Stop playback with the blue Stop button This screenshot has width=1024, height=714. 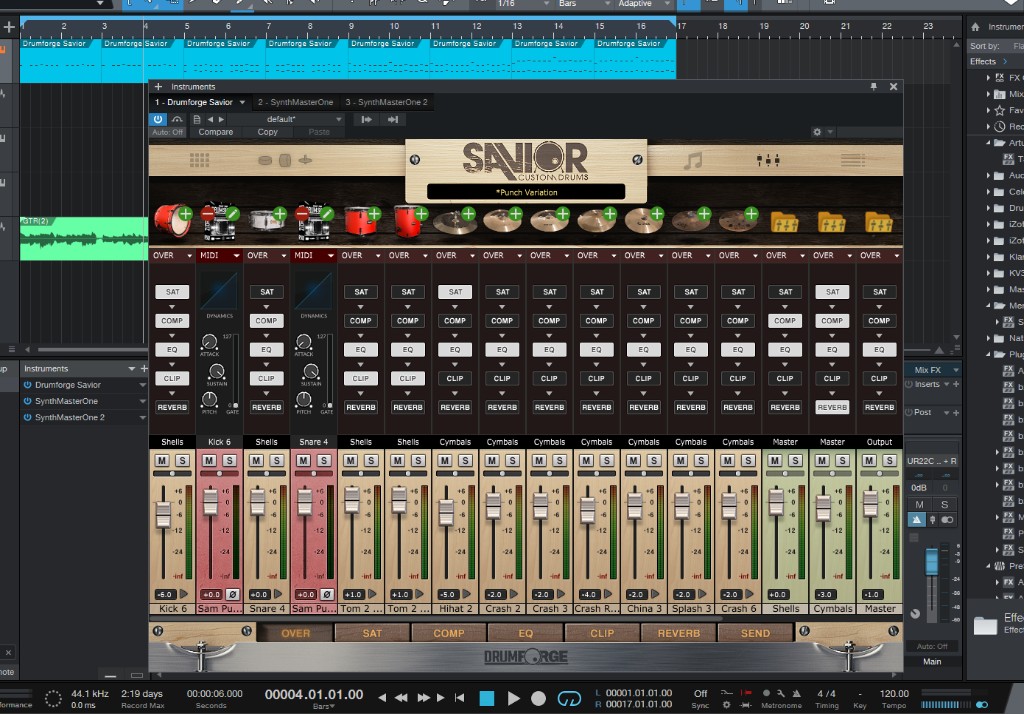click(487, 698)
